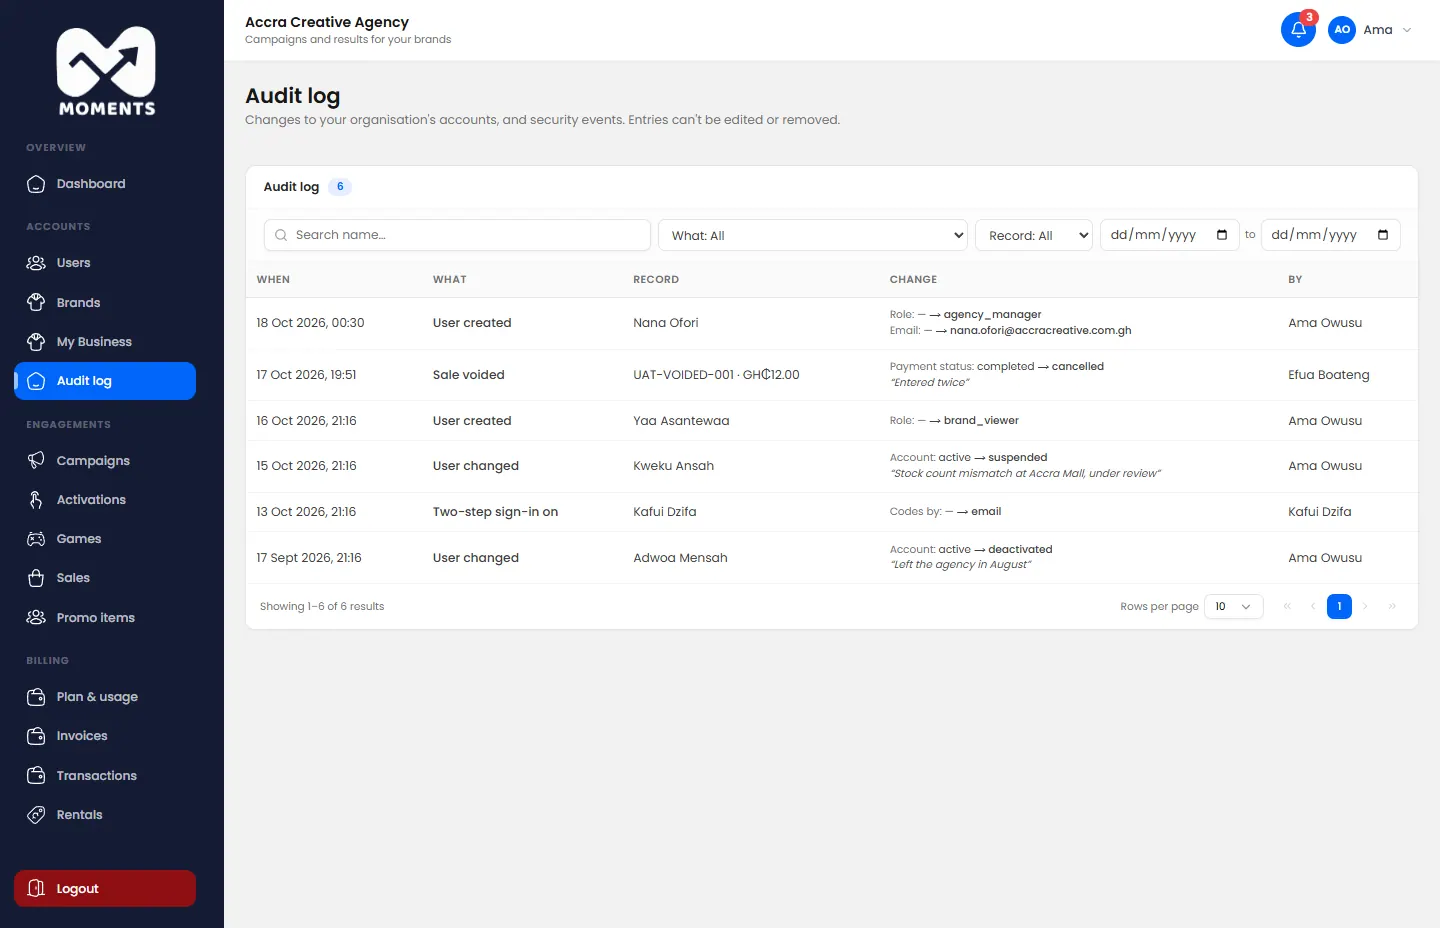Screen dimensions: 1440x928
Task: Click the Adwoa Mensah record
Action: pyautogui.click(x=680, y=558)
